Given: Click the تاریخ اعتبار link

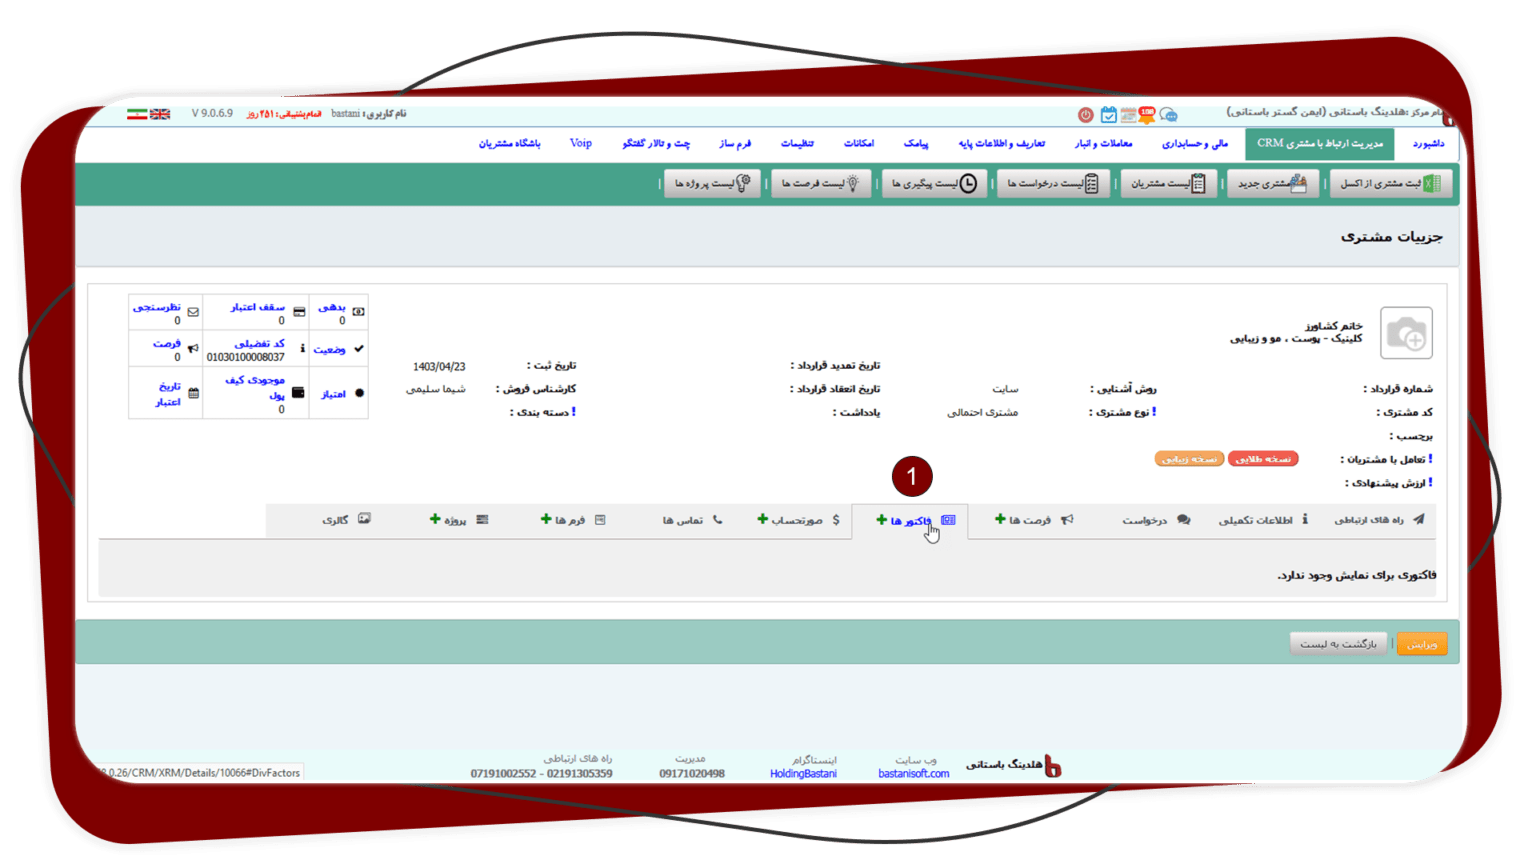Looking at the screenshot, I should click(x=168, y=394).
